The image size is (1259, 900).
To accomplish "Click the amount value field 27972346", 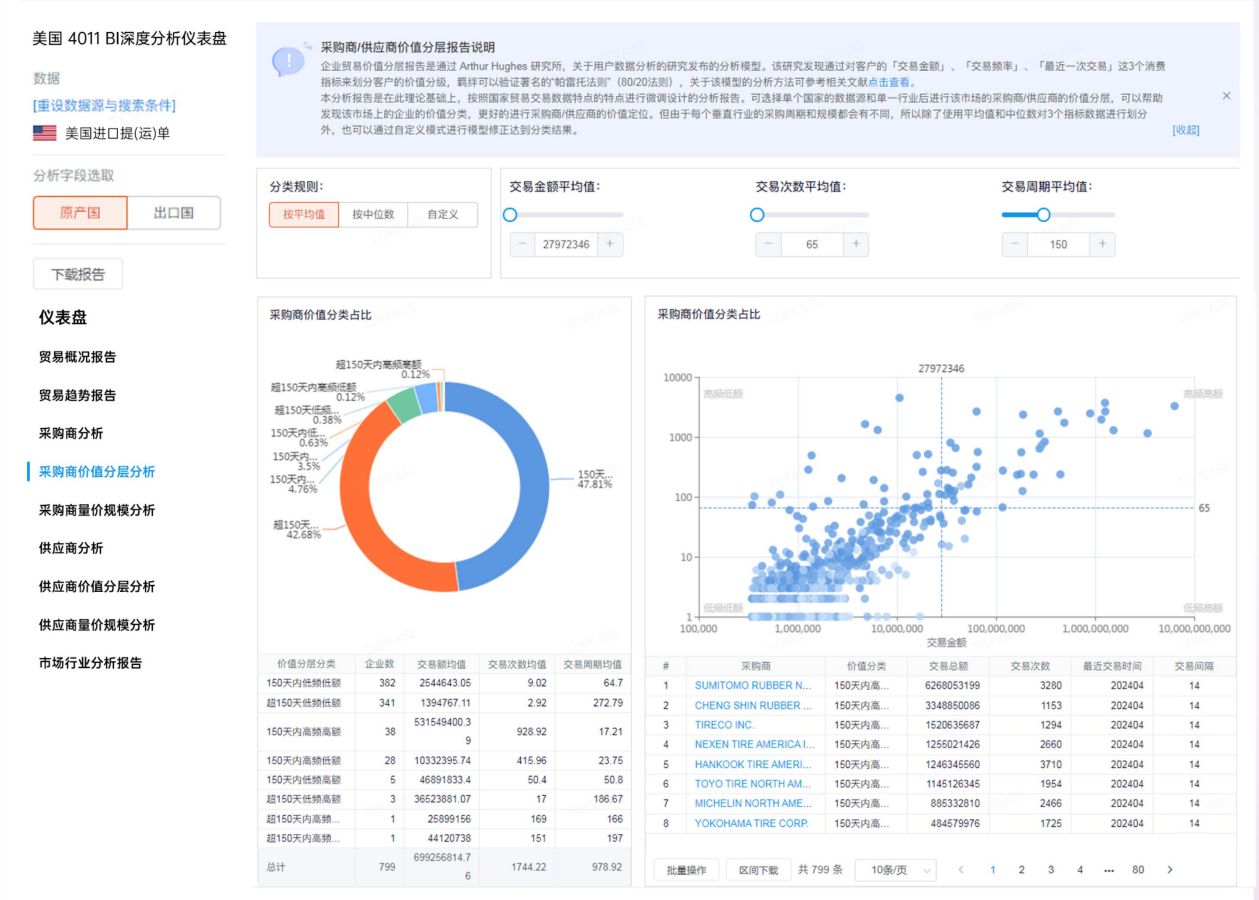I will 566,244.
